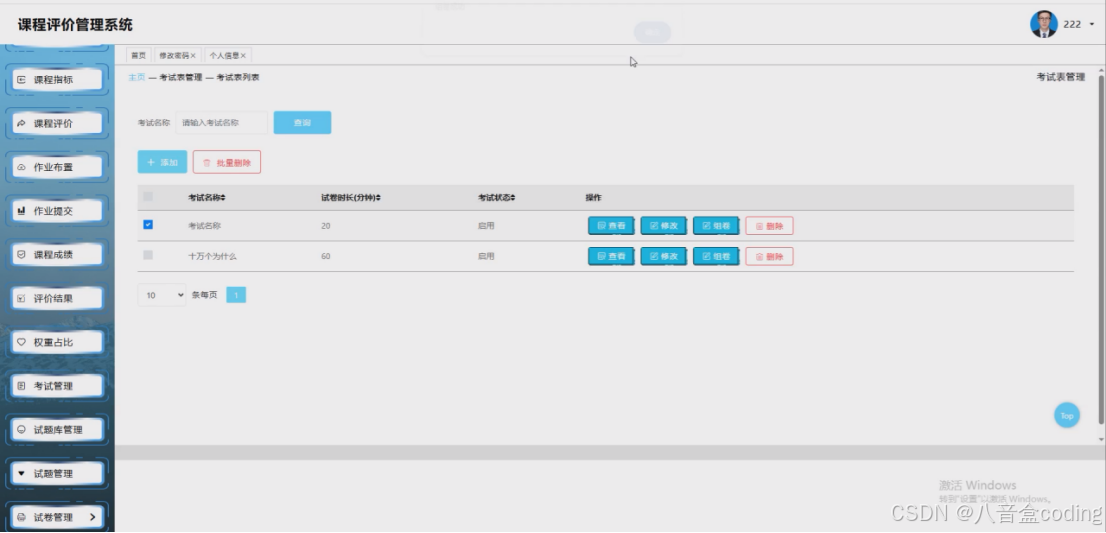Click the 考试名称 cell in the first row
This screenshot has height=533, width=1106.
(205, 226)
